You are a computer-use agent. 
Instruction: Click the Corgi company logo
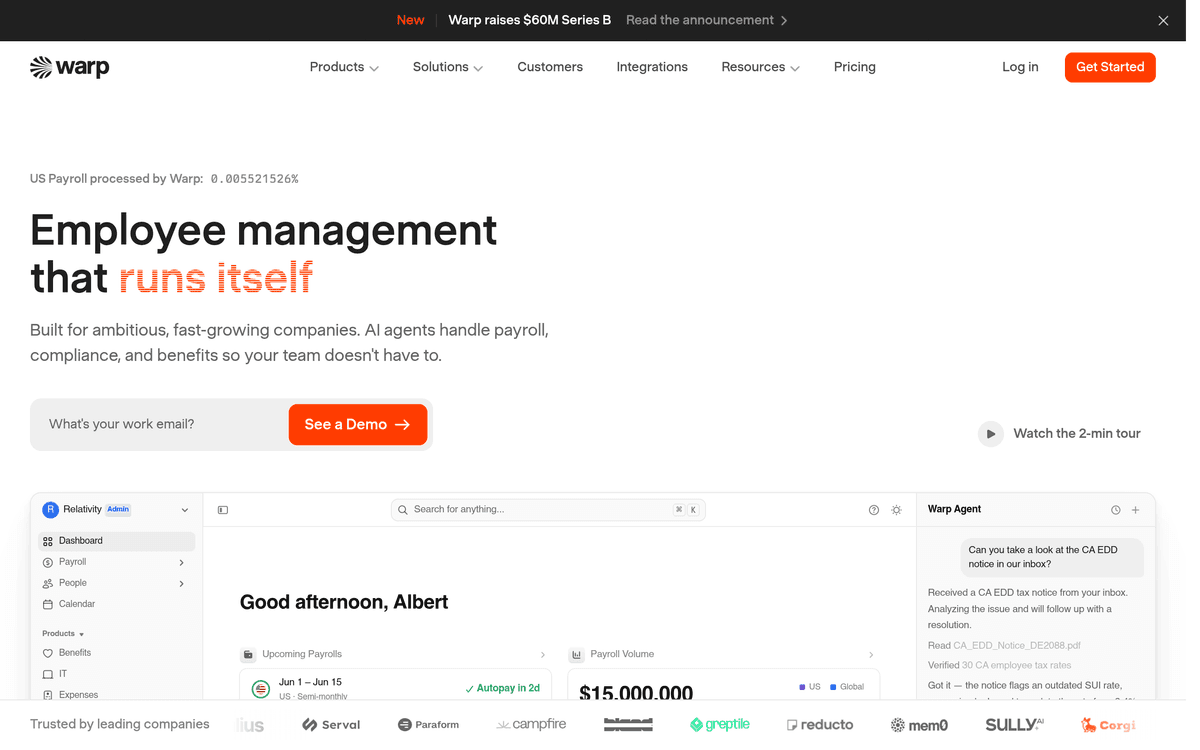(1108, 725)
